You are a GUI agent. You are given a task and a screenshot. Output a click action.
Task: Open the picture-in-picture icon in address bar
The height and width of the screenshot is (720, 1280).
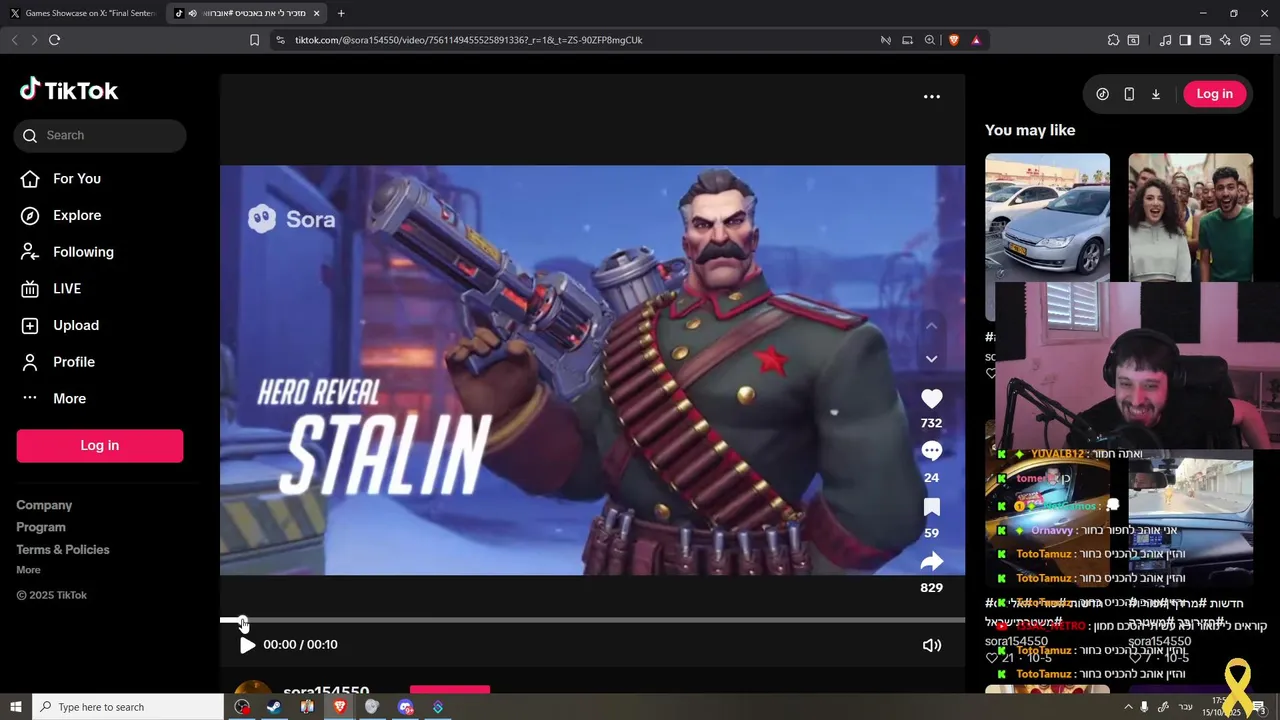[x=907, y=40]
